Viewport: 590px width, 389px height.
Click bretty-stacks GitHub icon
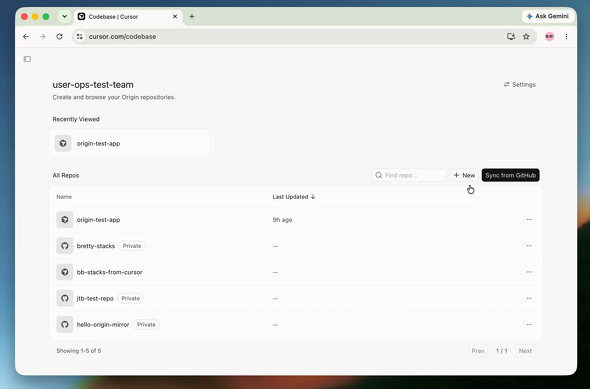[65, 246]
